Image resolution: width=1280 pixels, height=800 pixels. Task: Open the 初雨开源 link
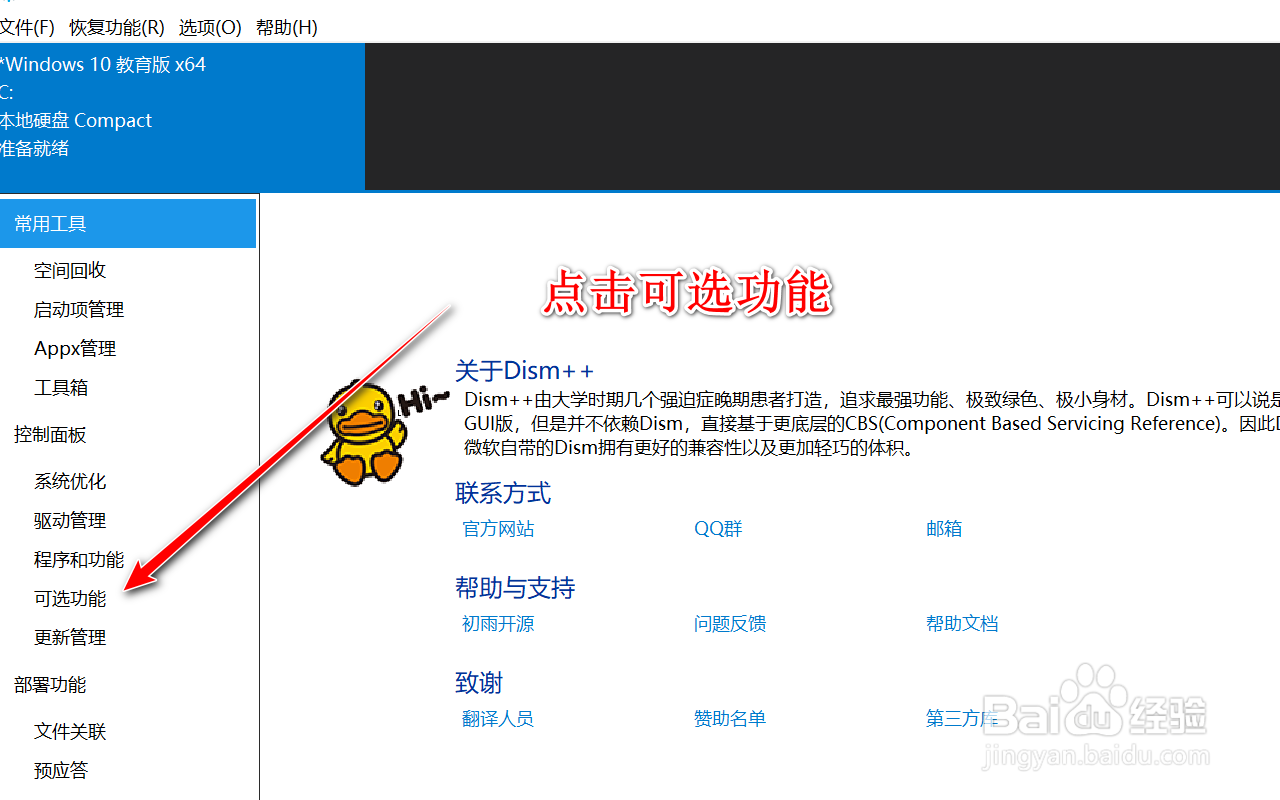498,623
